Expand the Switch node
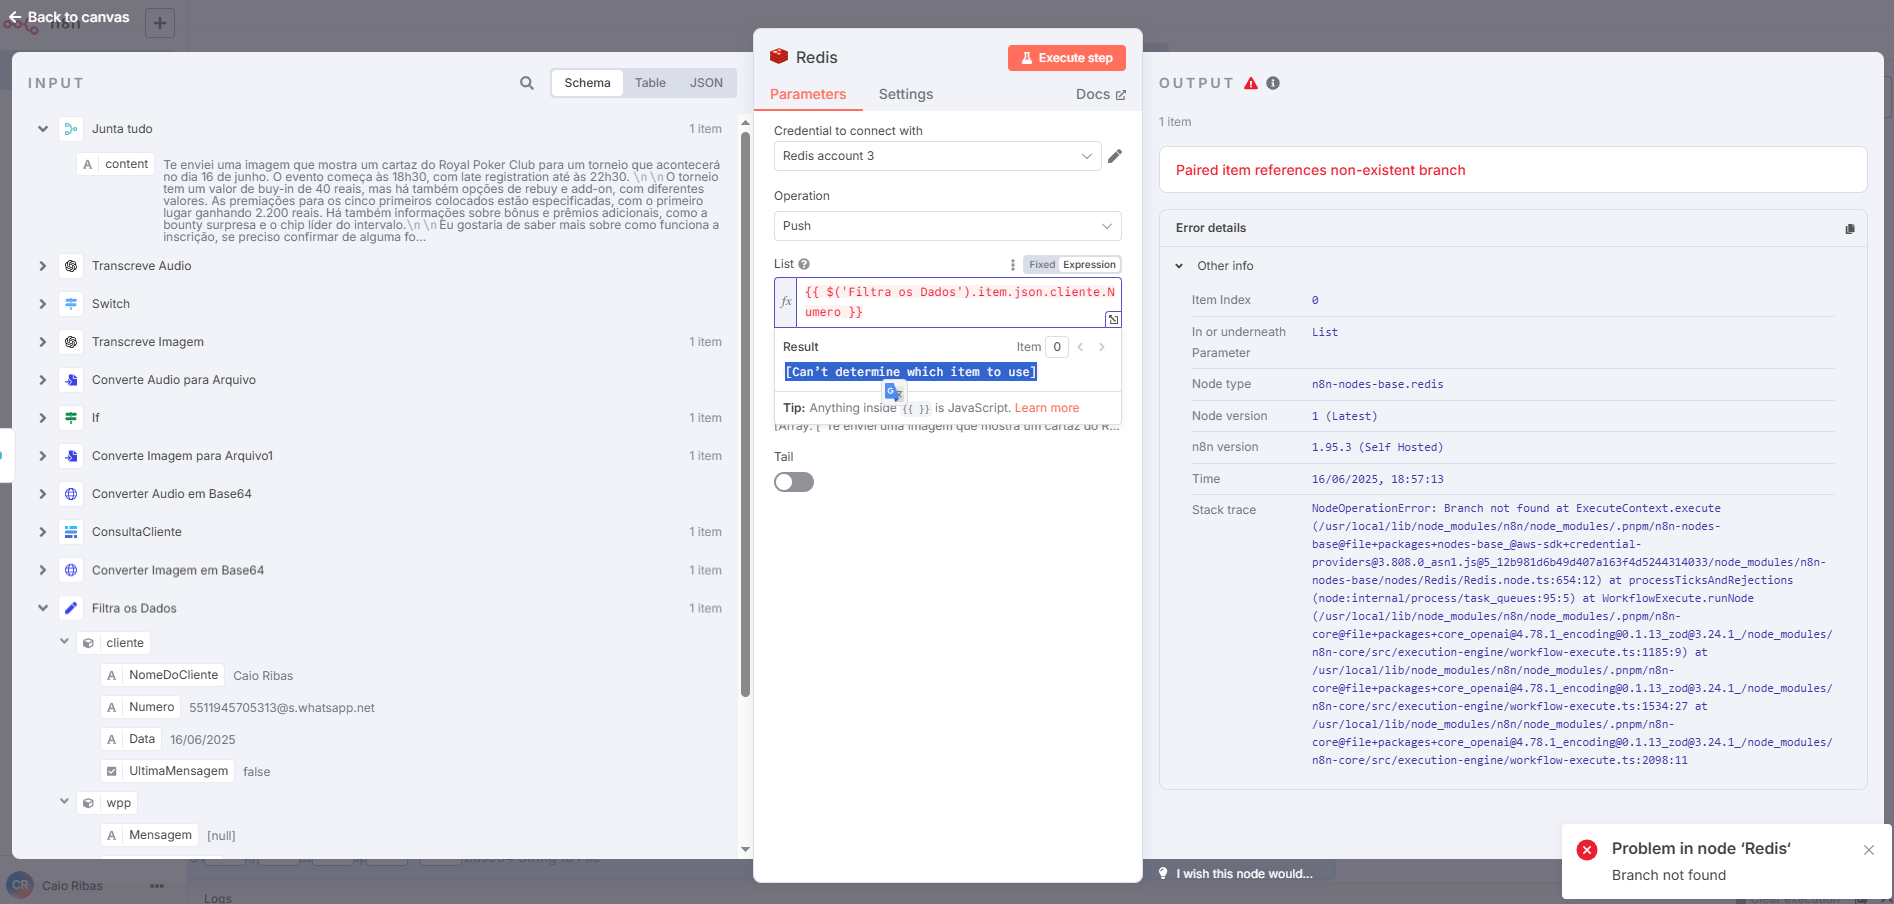The width and height of the screenshot is (1894, 904). point(43,304)
